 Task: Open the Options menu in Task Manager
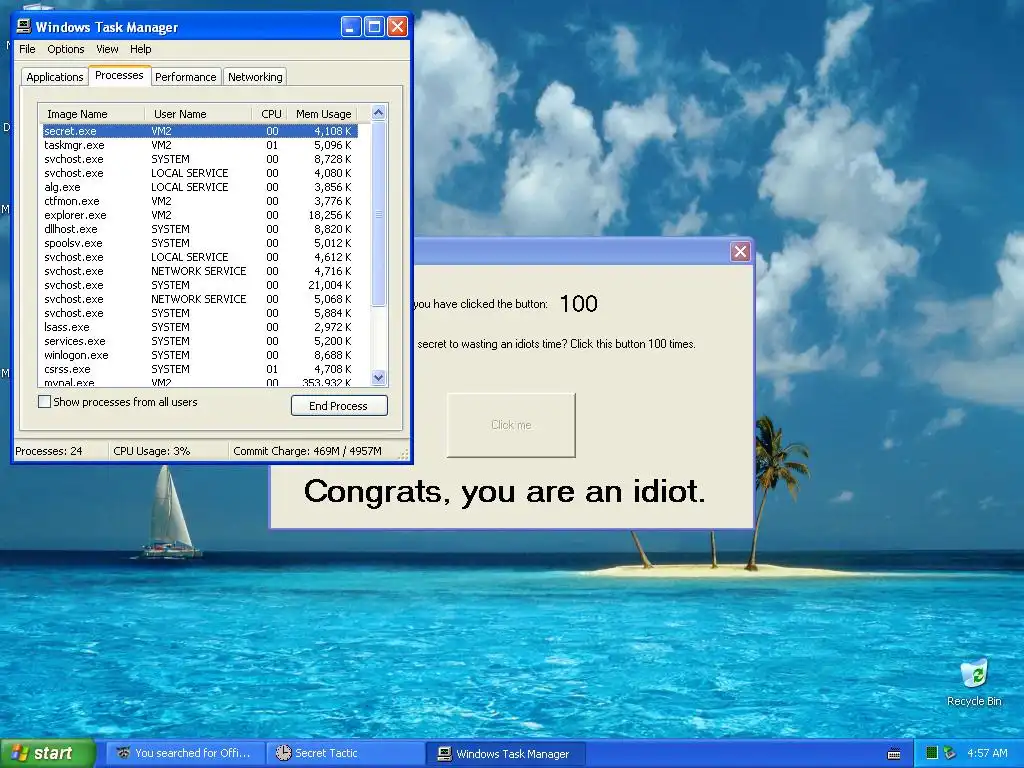65,49
